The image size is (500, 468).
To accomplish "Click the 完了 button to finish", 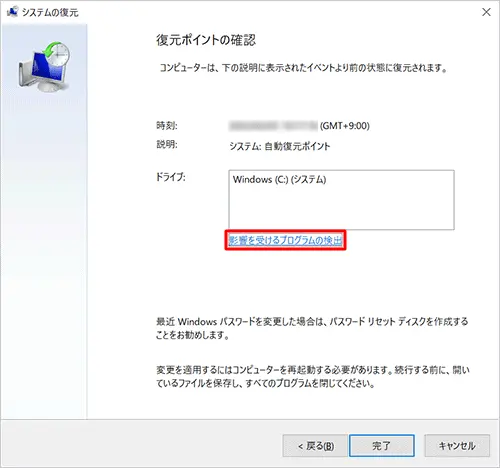I will [382, 446].
